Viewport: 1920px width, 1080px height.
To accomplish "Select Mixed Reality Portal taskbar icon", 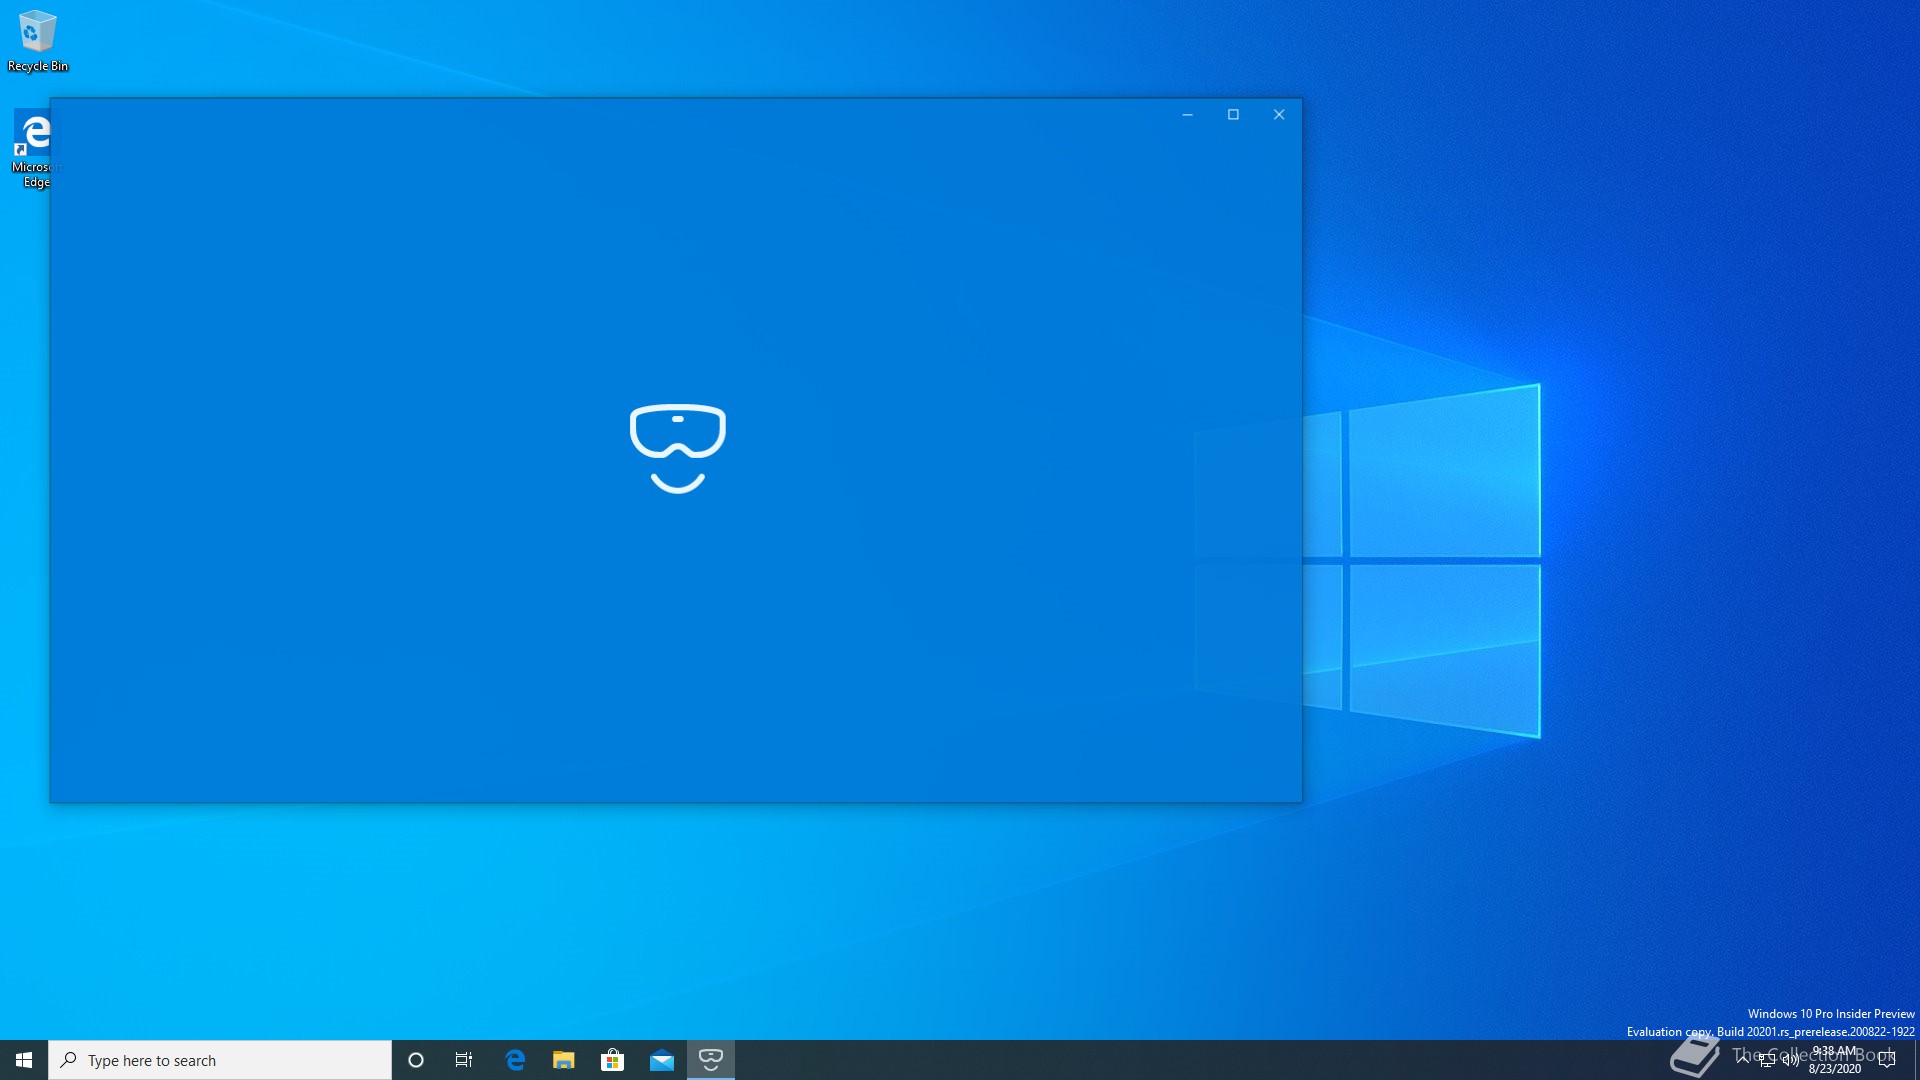I will (x=711, y=1060).
